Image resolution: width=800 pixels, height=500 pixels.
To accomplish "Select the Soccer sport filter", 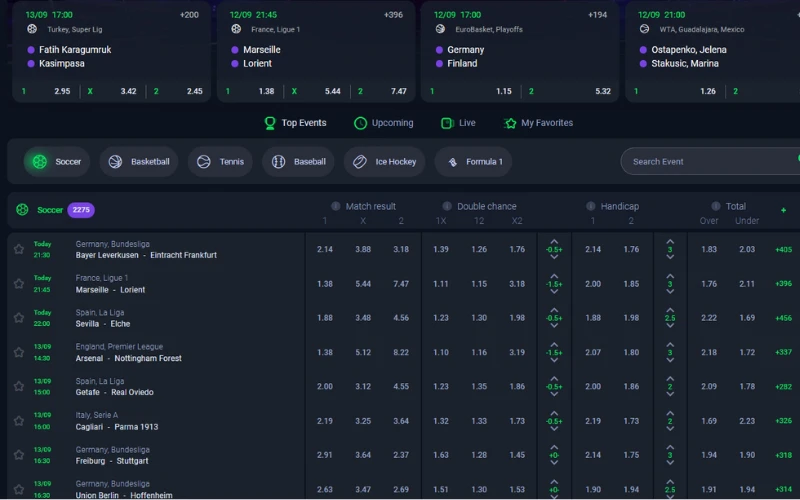I will 57,162.
